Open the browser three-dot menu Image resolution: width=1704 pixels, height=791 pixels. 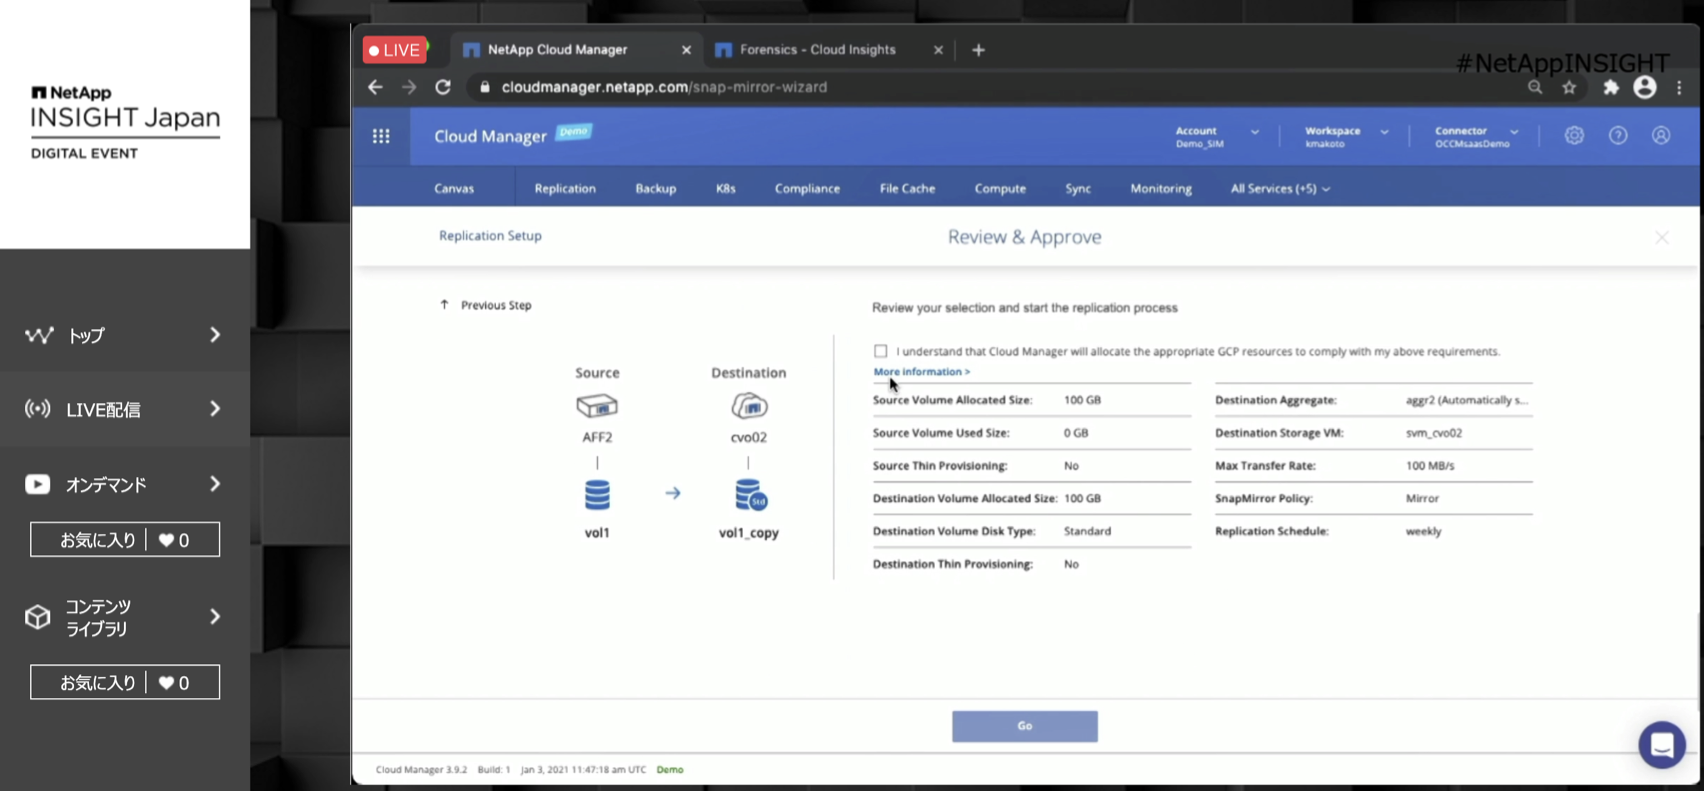[1680, 87]
